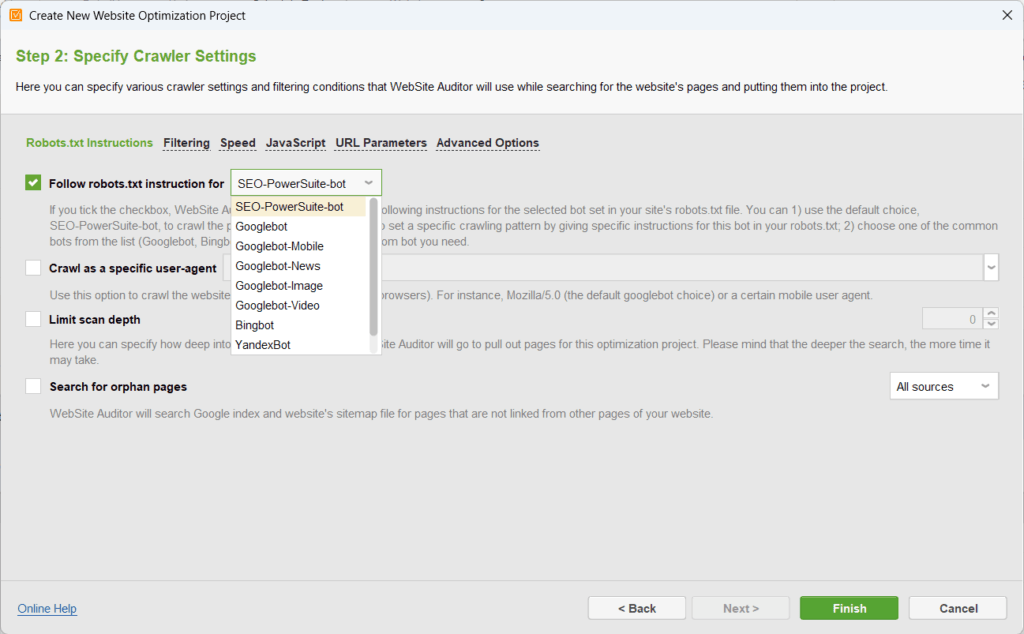1024x634 pixels.
Task: Go to Advanced Options tab
Action: point(488,142)
